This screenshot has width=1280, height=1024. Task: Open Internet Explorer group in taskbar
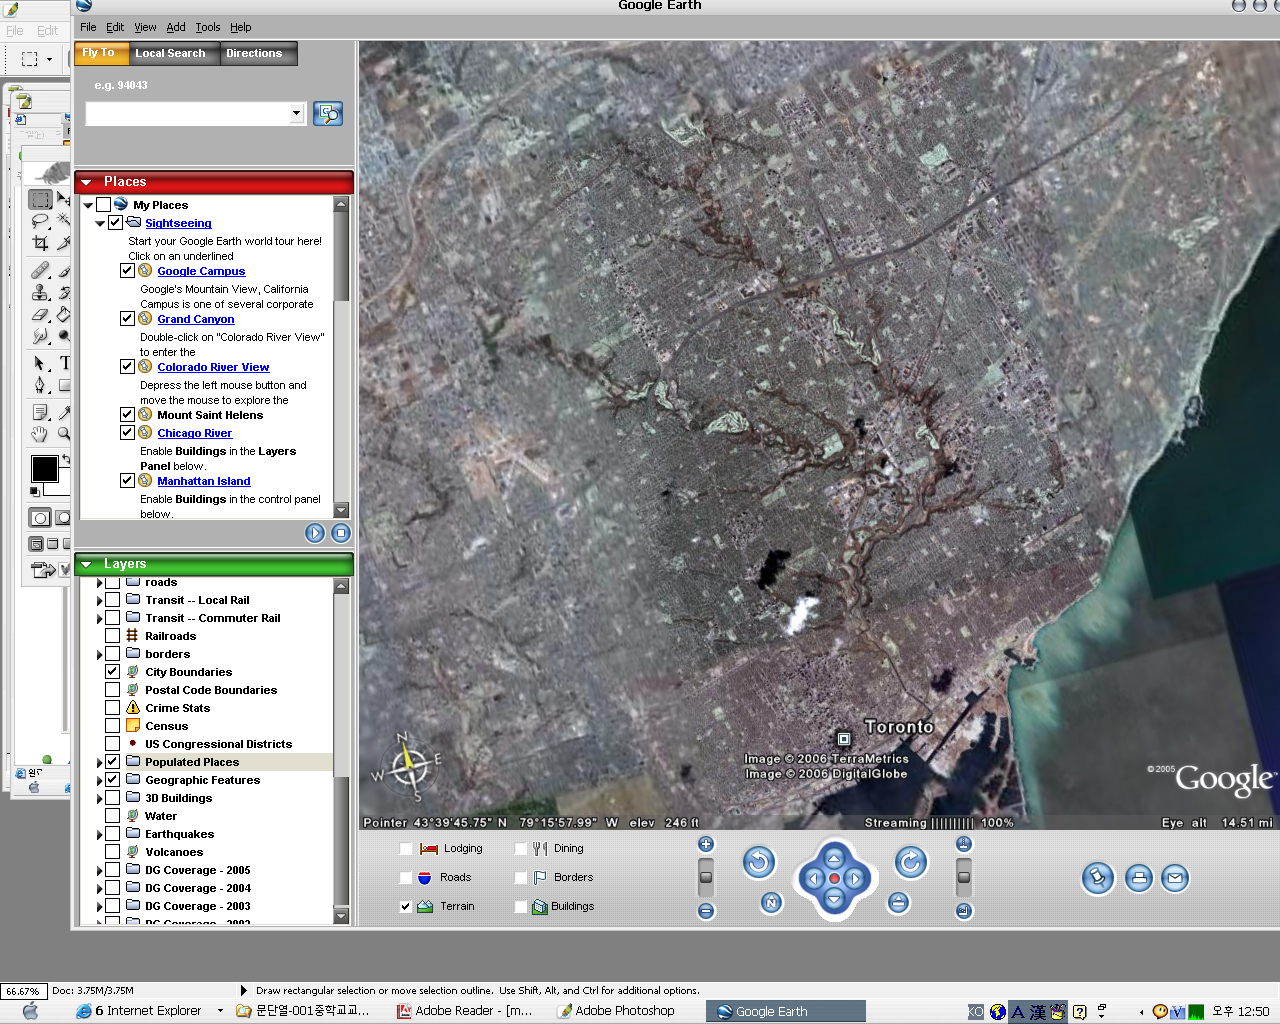[x=149, y=1011]
